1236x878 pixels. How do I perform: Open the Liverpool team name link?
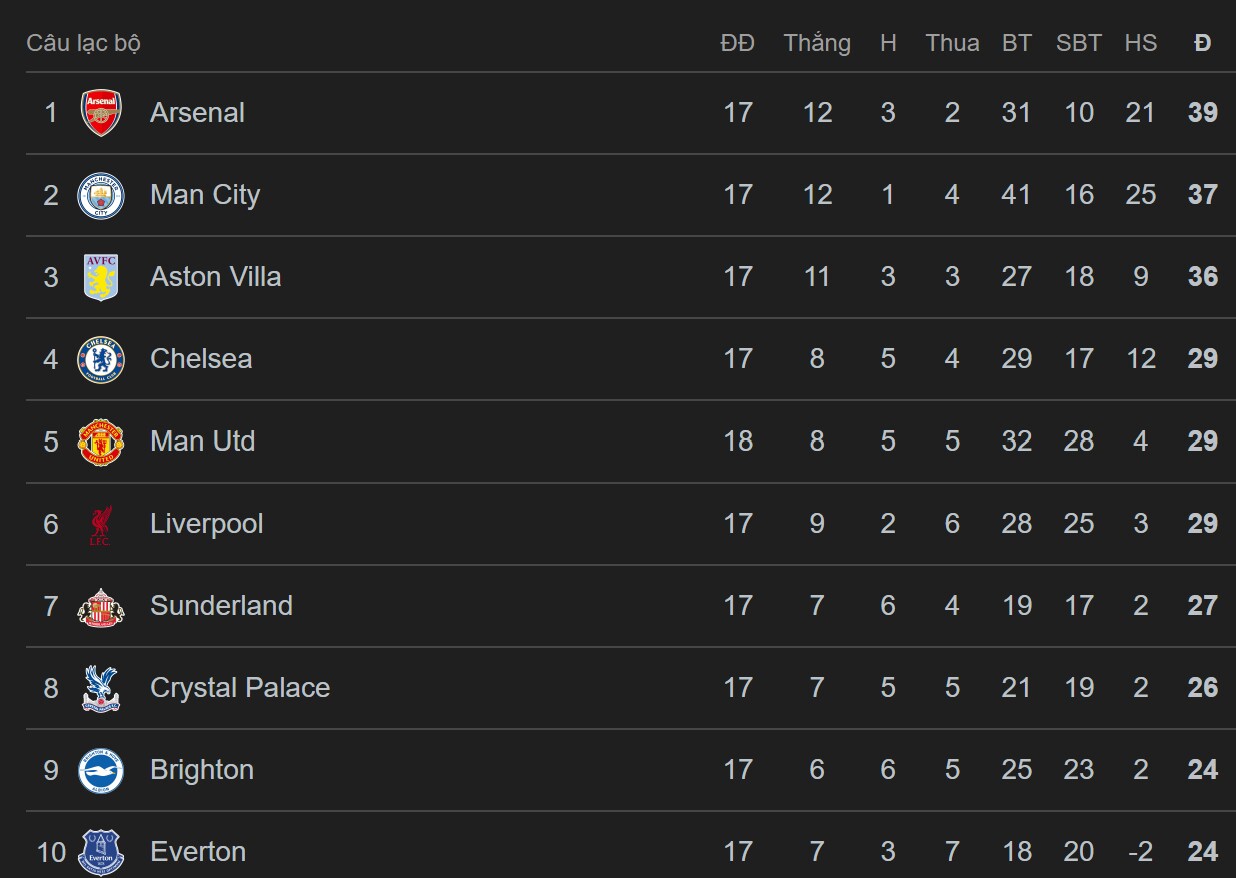(x=206, y=524)
